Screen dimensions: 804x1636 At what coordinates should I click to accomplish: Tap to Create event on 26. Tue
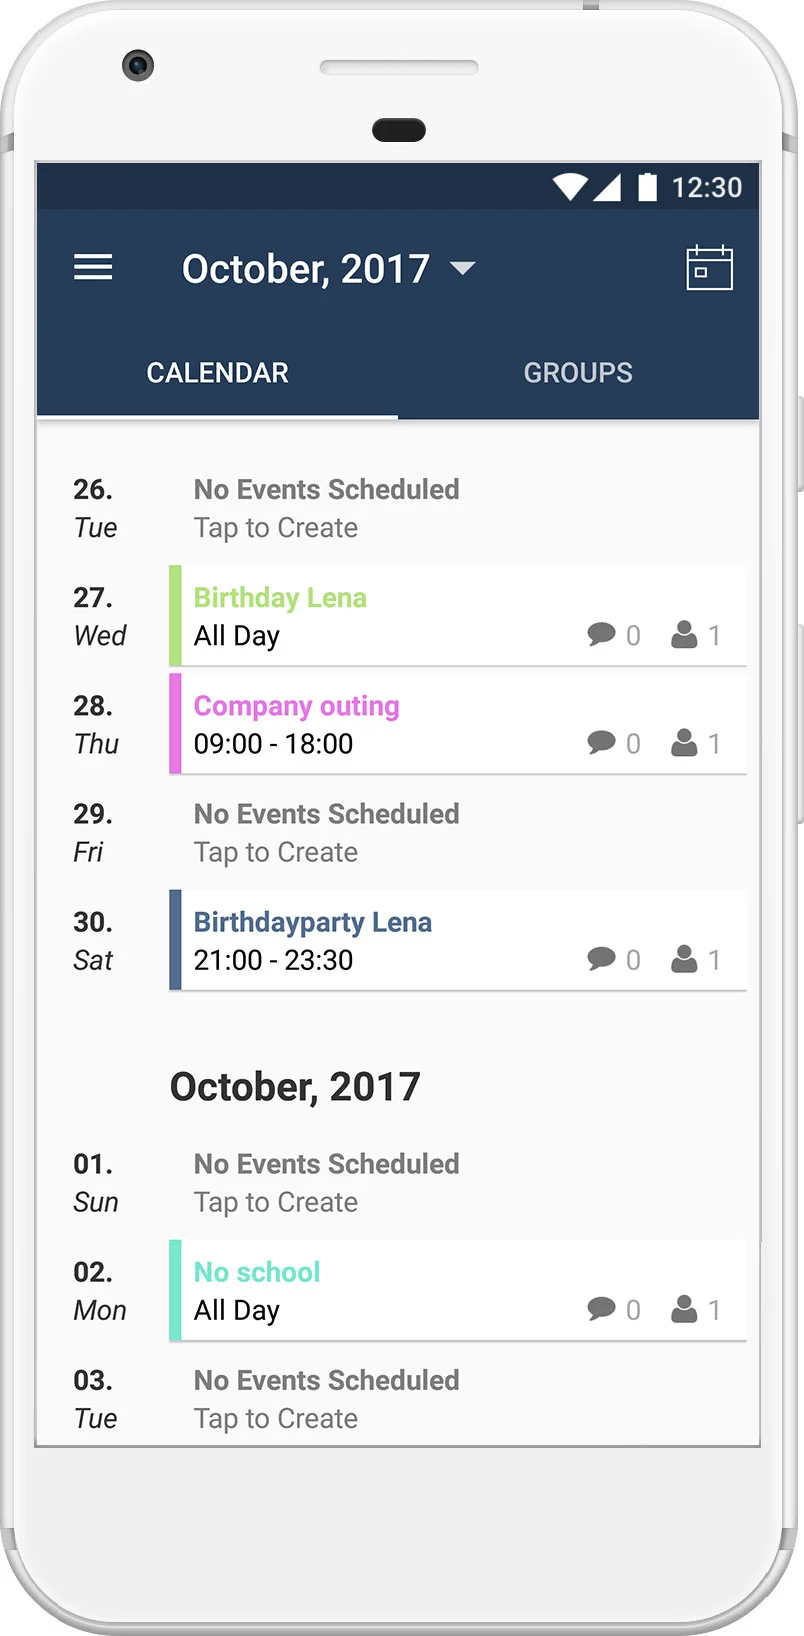[x=276, y=528]
